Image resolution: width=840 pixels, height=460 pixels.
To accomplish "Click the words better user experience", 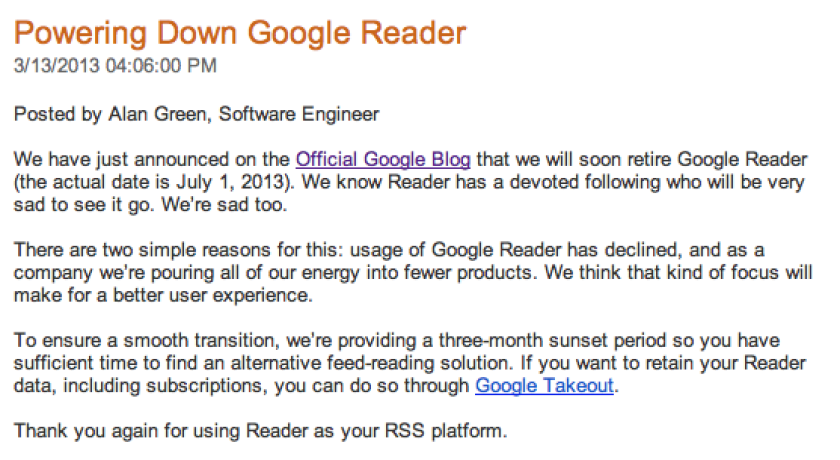I will [213, 295].
